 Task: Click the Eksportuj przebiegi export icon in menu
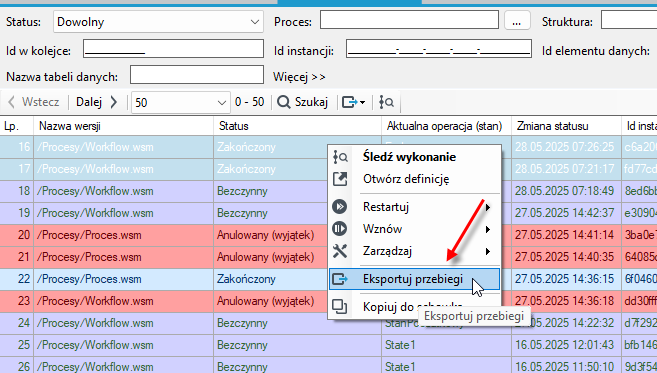[x=340, y=279]
